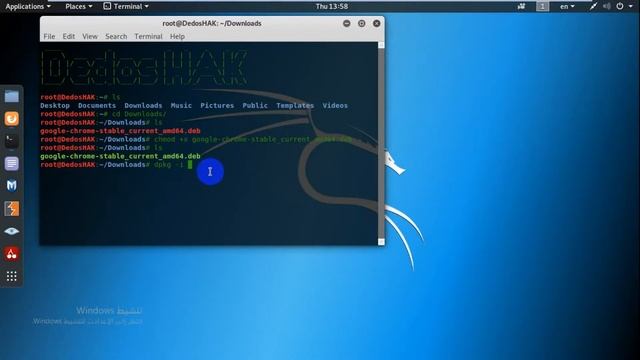Click the terminal vertical scrollbar
640x360 pixels.
click(381, 144)
